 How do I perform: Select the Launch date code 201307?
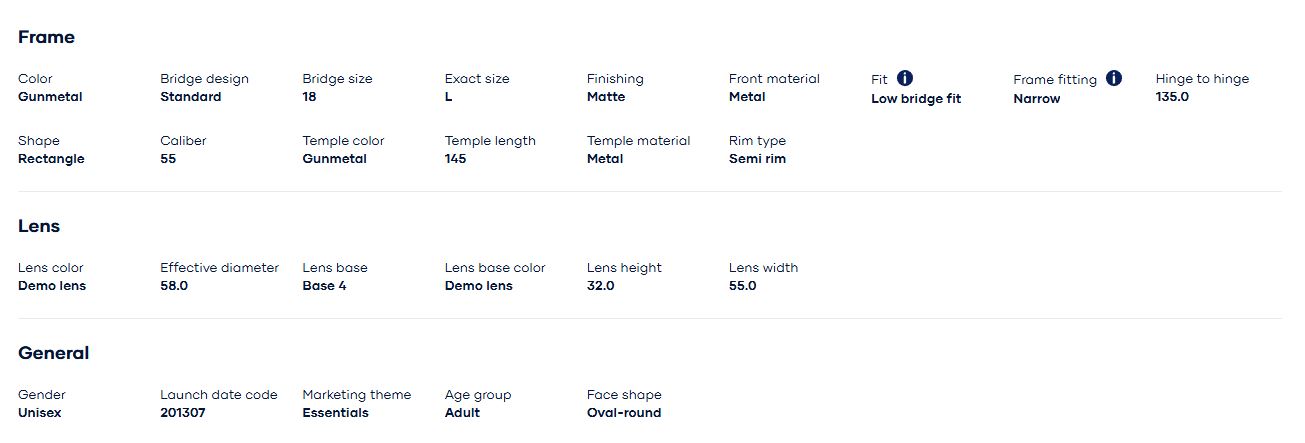pyautogui.click(x=183, y=413)
